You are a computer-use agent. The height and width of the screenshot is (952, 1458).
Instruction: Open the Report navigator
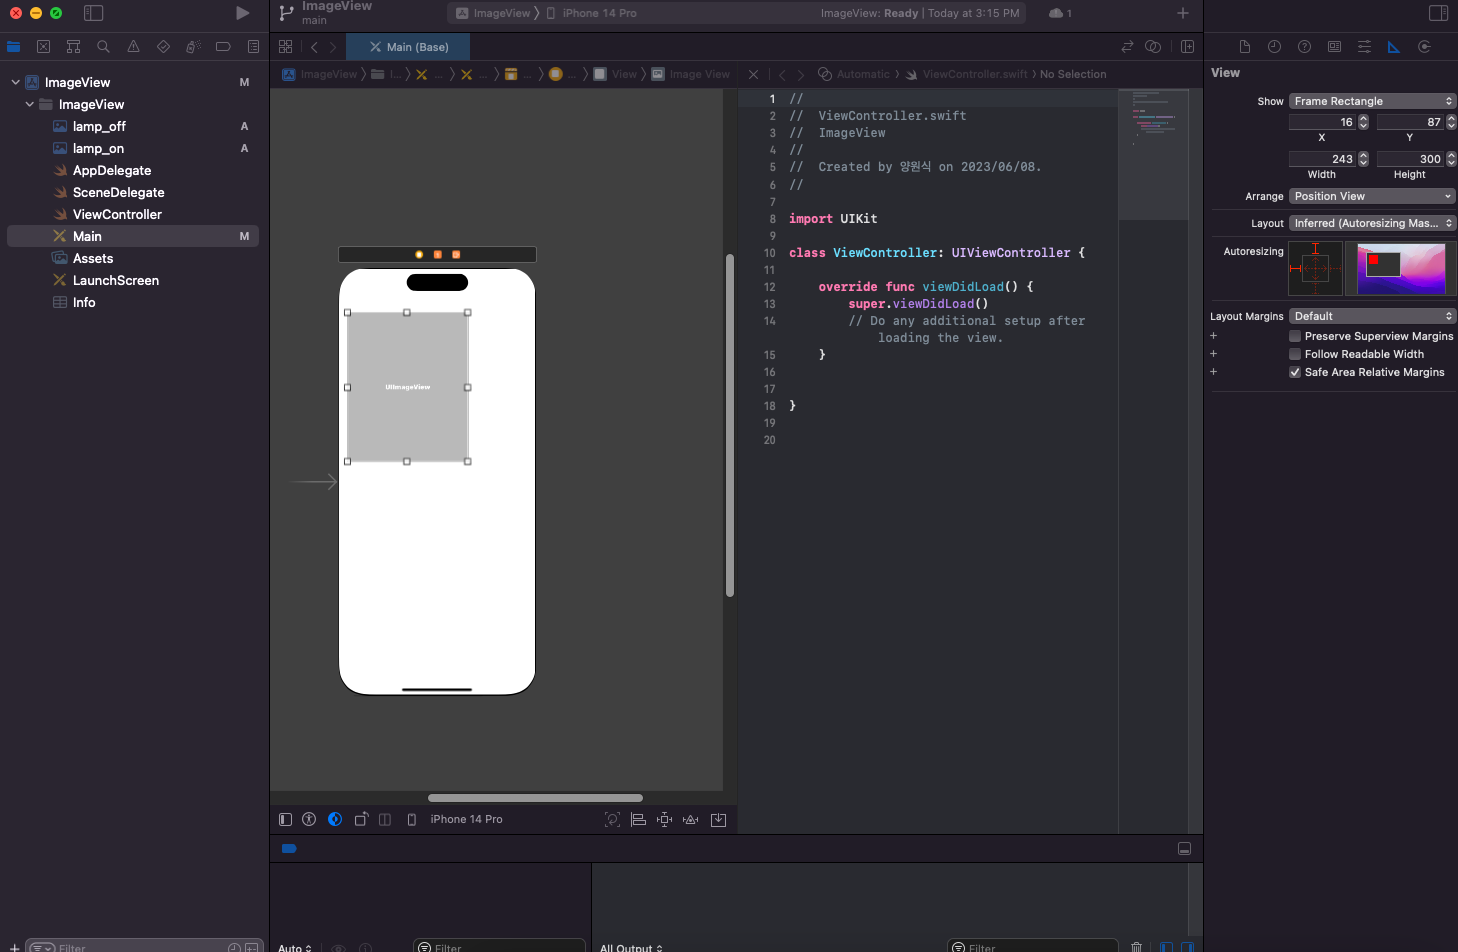pyautogui.click(x=253, y=47)
